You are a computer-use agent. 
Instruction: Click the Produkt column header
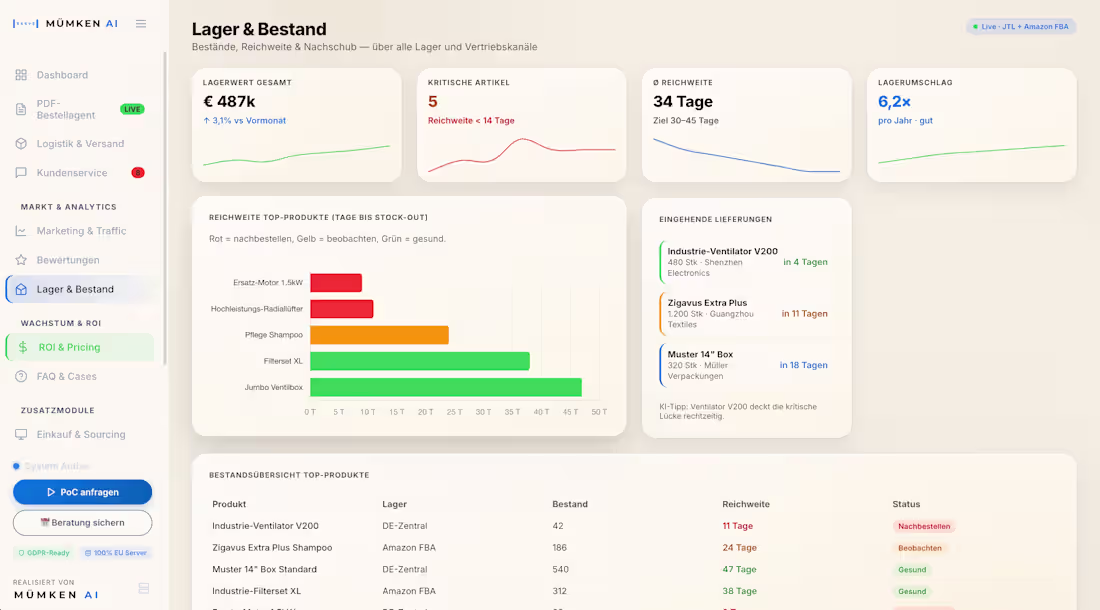pos(229,504)
